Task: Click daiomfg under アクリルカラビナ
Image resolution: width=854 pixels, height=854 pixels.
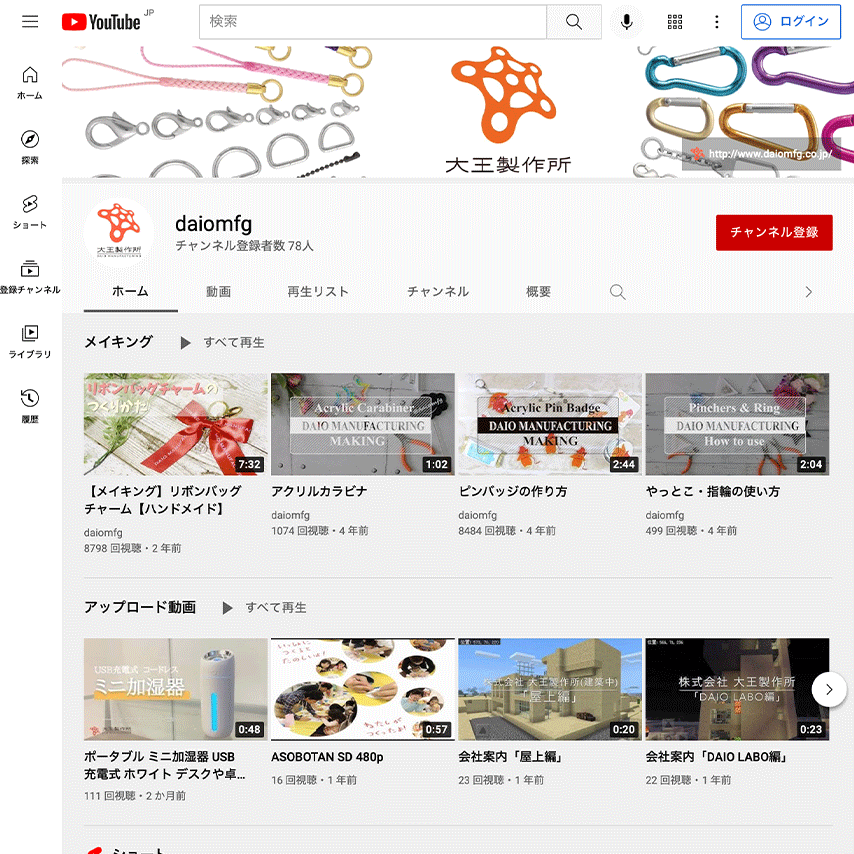Action: pyautogui.click(x=290, y=515)
